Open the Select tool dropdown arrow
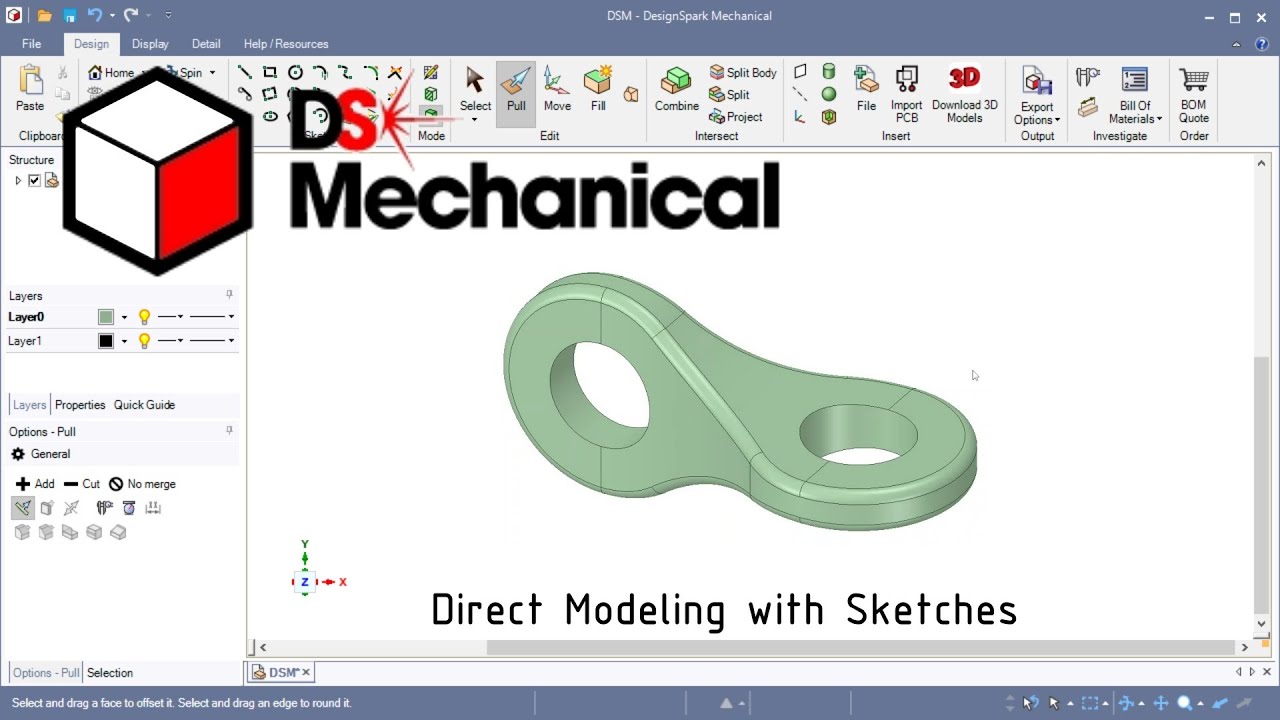 (x=475, y=120)
